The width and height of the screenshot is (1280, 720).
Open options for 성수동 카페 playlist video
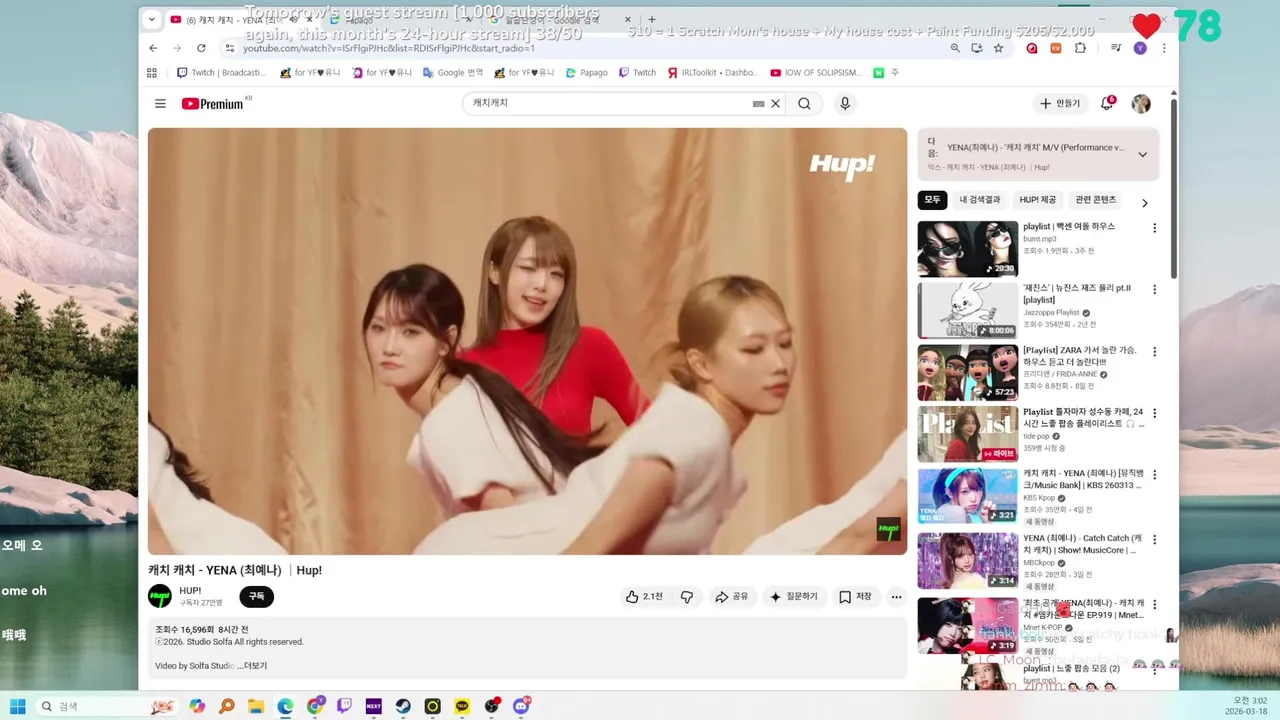click(1154, 413)
